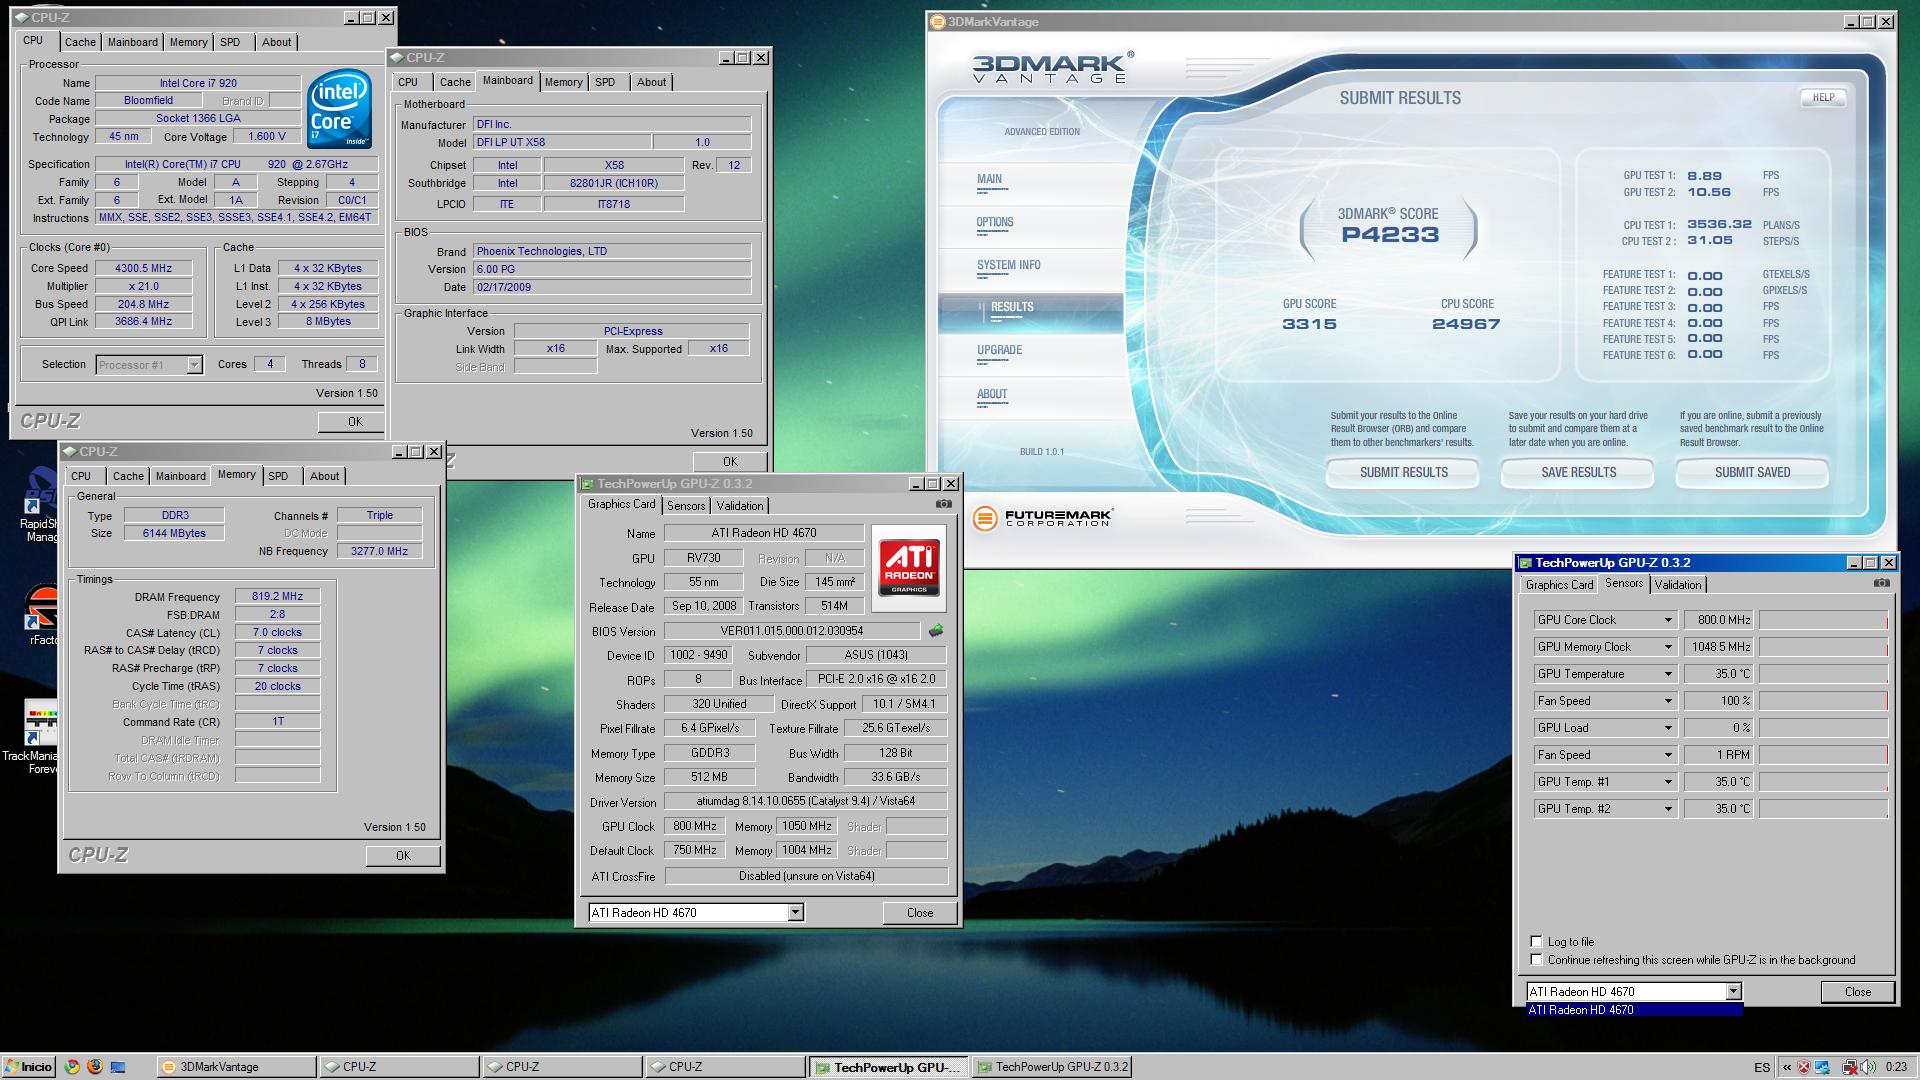The image size is (1920, 1080).
Task: Open the TrackMania Forever desktop shortcut
Action: pyautogui.click(x=30, y=738)
